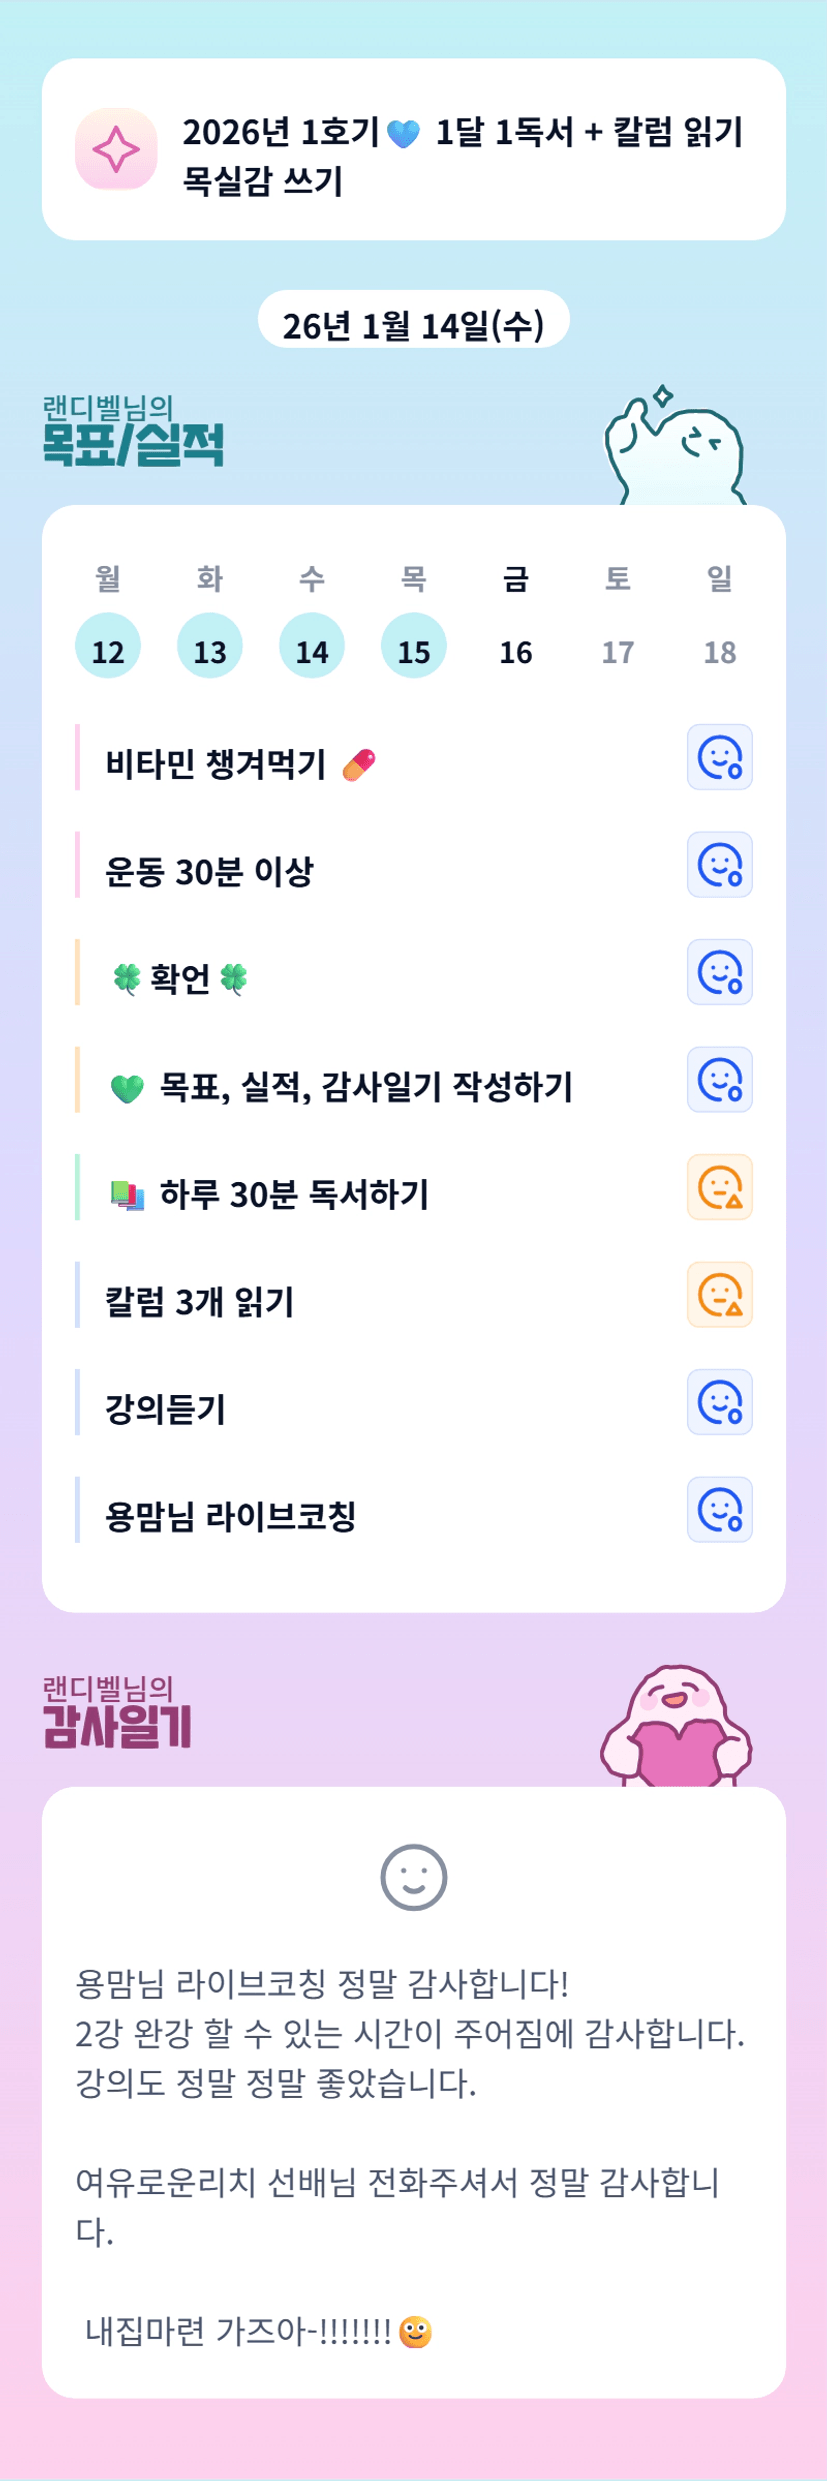Click the 26년 1월 14일(수) date pill
The image size is (827, 2481).
coord(413,324)
